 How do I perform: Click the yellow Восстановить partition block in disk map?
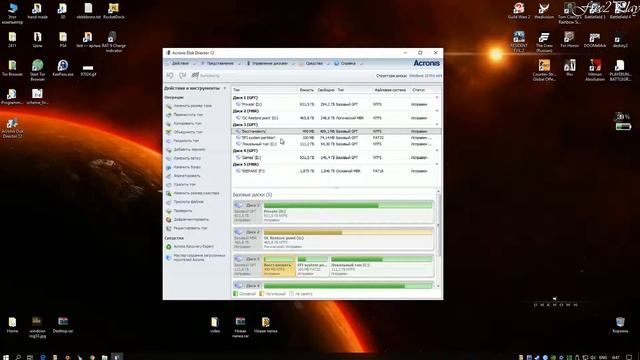(279, 266)
